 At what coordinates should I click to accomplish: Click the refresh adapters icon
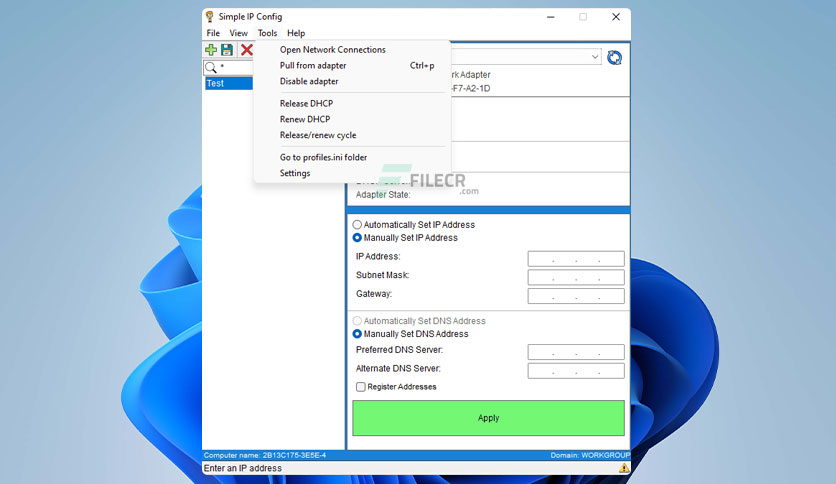click(x=615, y=57)
